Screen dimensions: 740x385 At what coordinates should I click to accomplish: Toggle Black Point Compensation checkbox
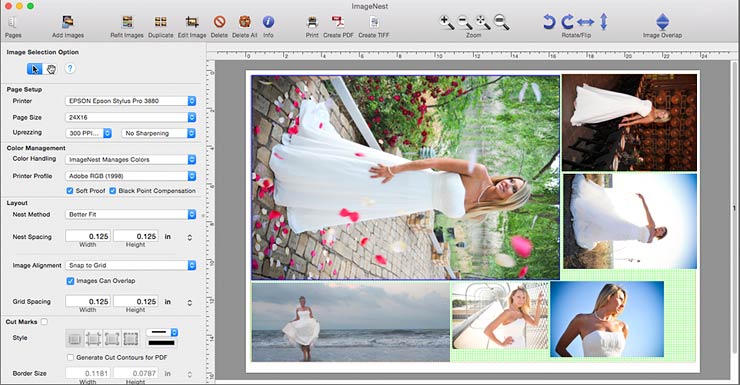pos(113,191)
